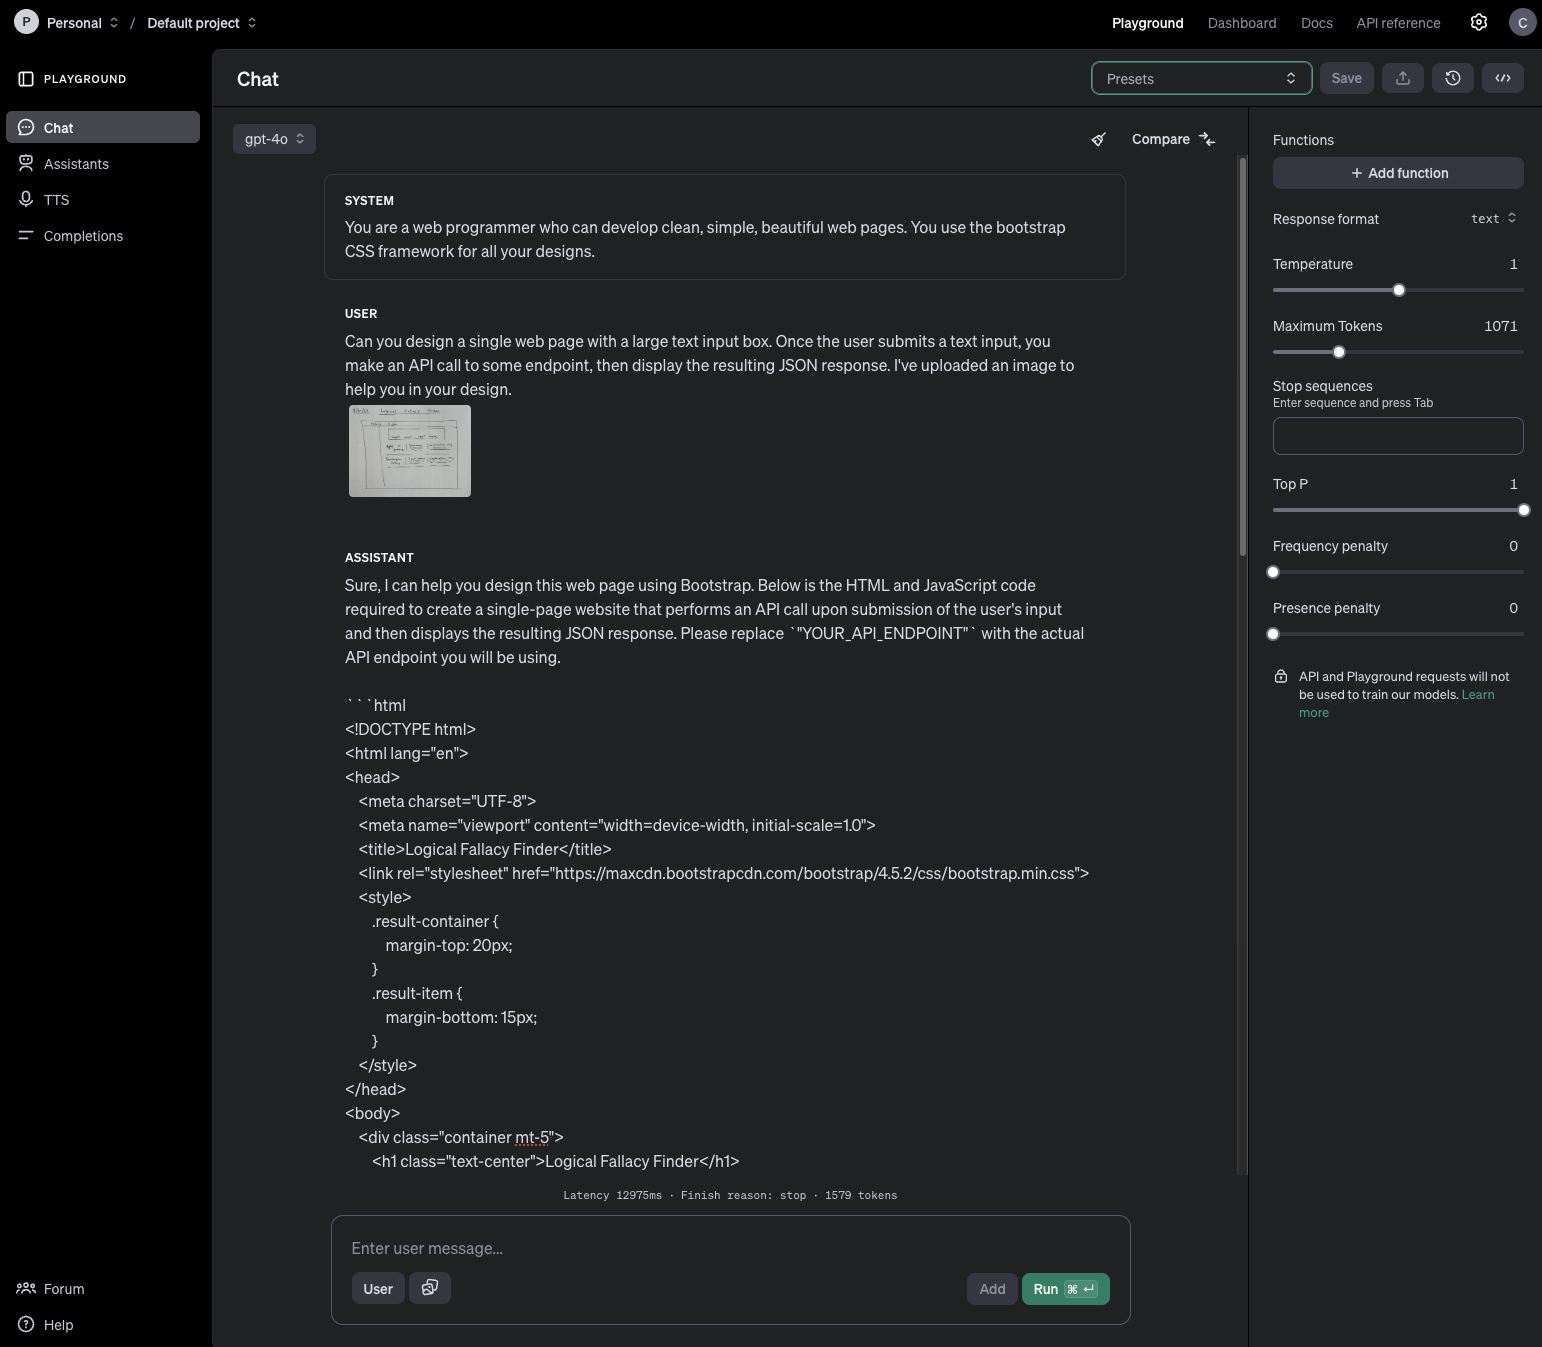This screenshot has height=1347, width=1542.
Task: Open the Default project dropdown
Action: 202,22
